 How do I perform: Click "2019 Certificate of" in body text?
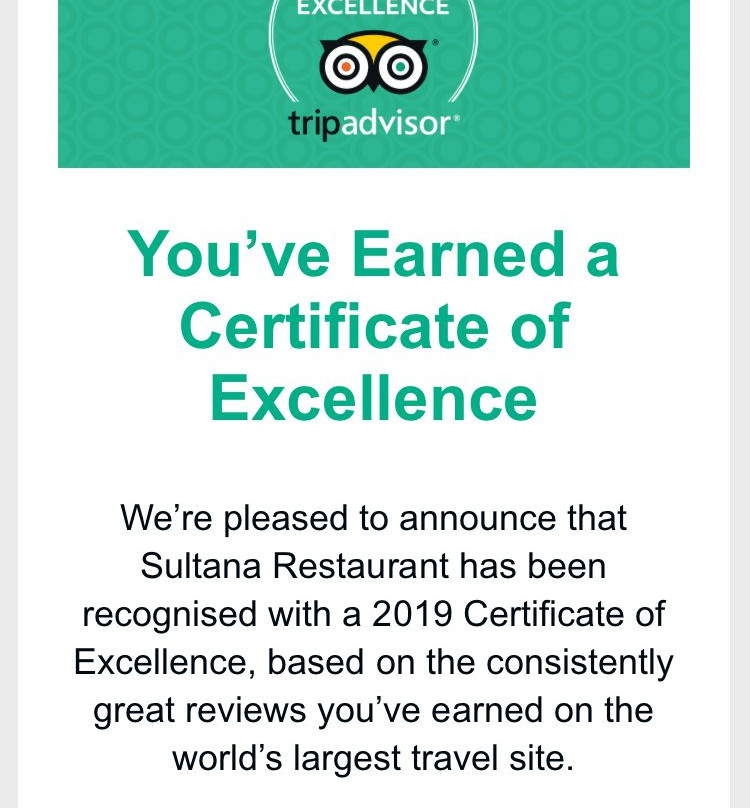(519, 614)
